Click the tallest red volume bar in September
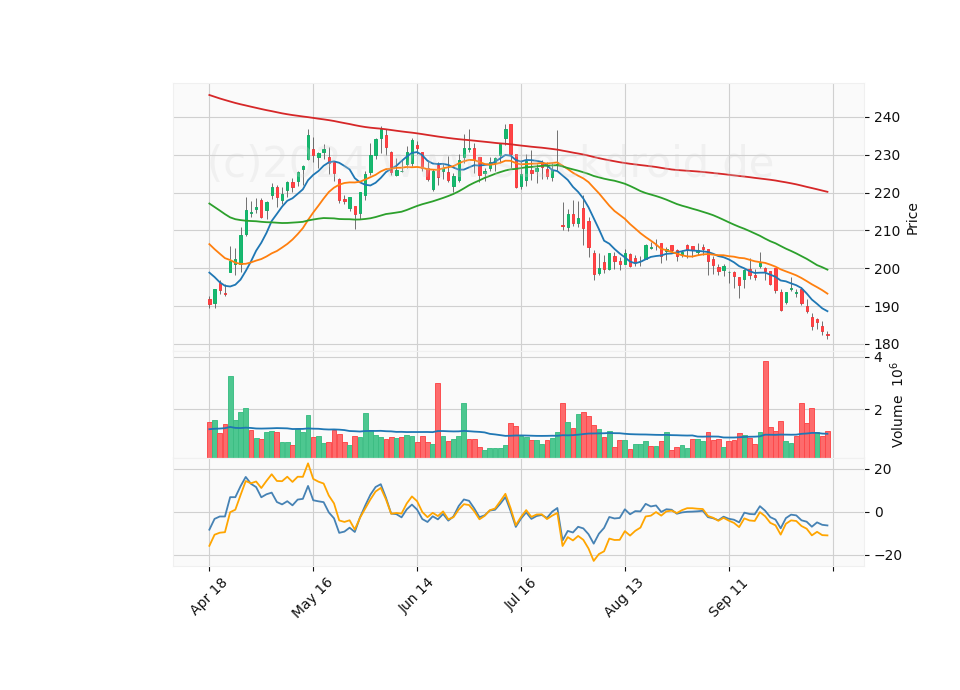 point(766,410)
